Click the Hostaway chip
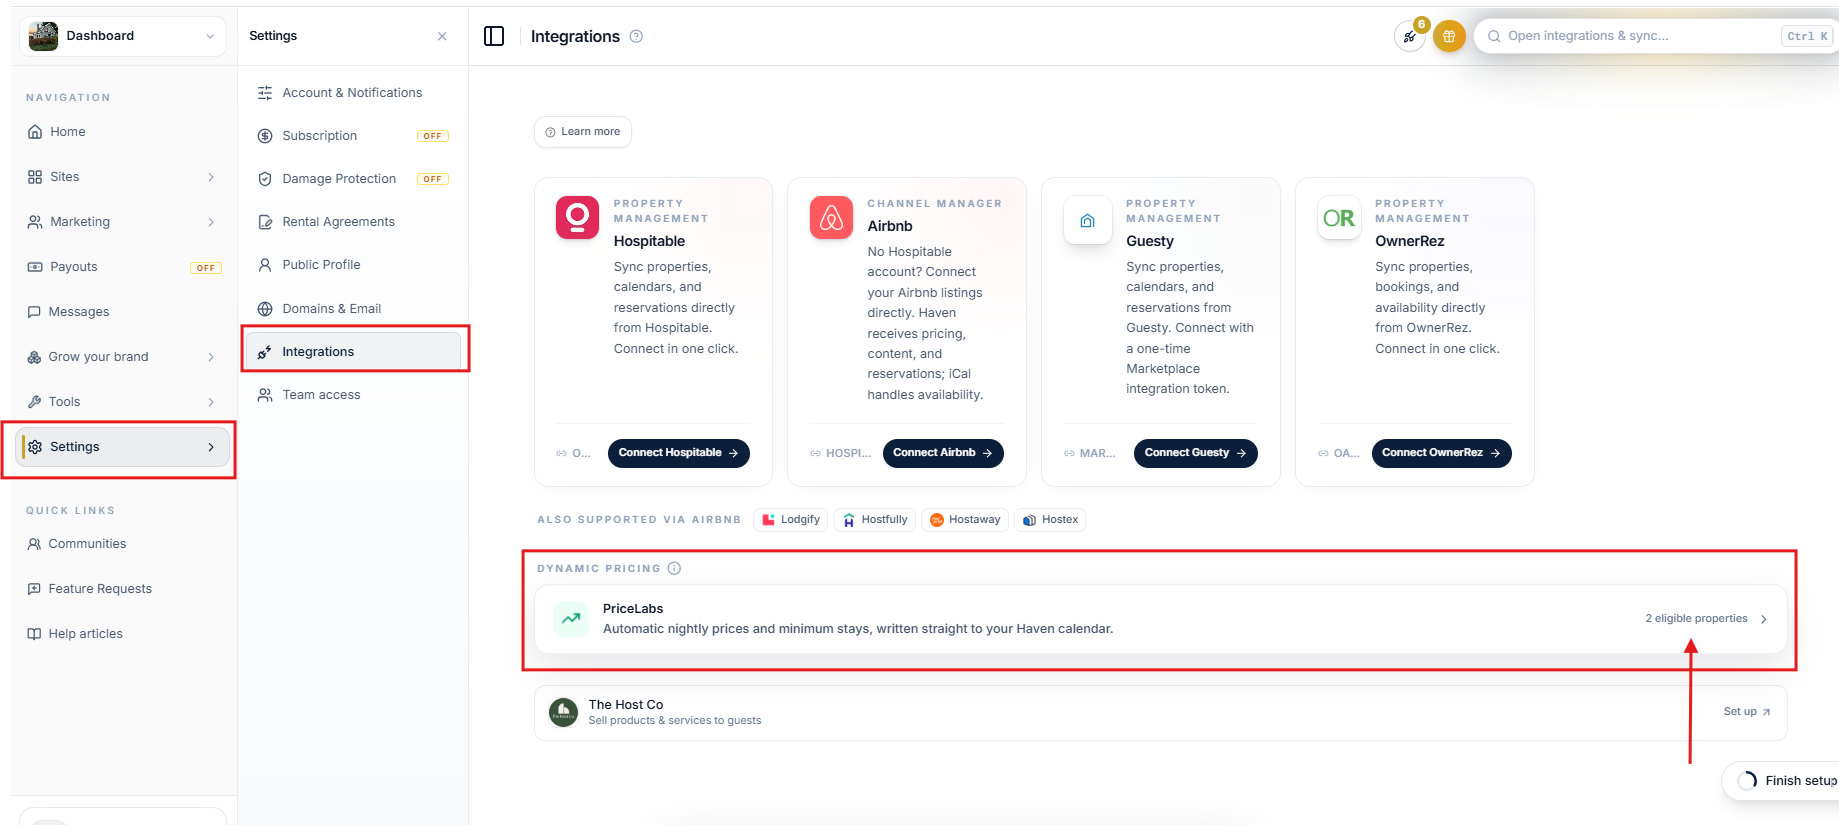The height and width of the screenshot is (825, 1839). (x=965, y=520)
